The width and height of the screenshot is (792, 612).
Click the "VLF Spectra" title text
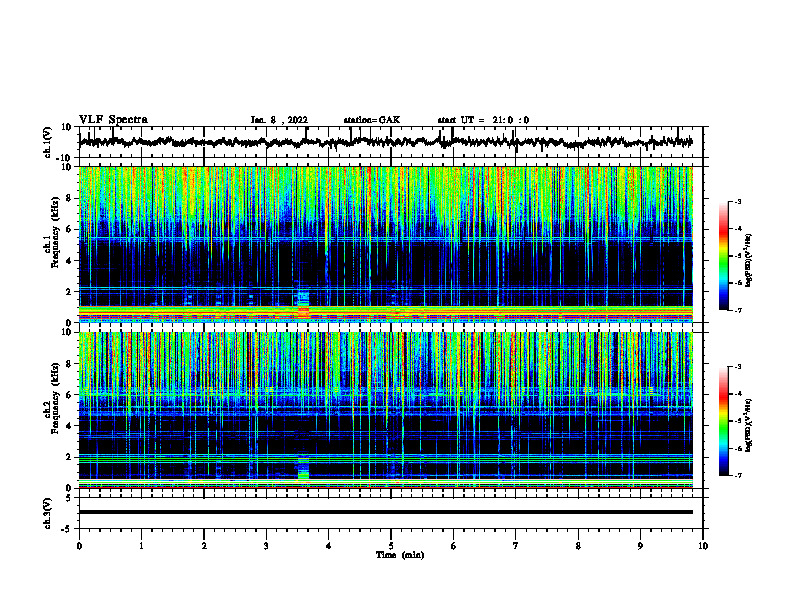coord(113,120)
